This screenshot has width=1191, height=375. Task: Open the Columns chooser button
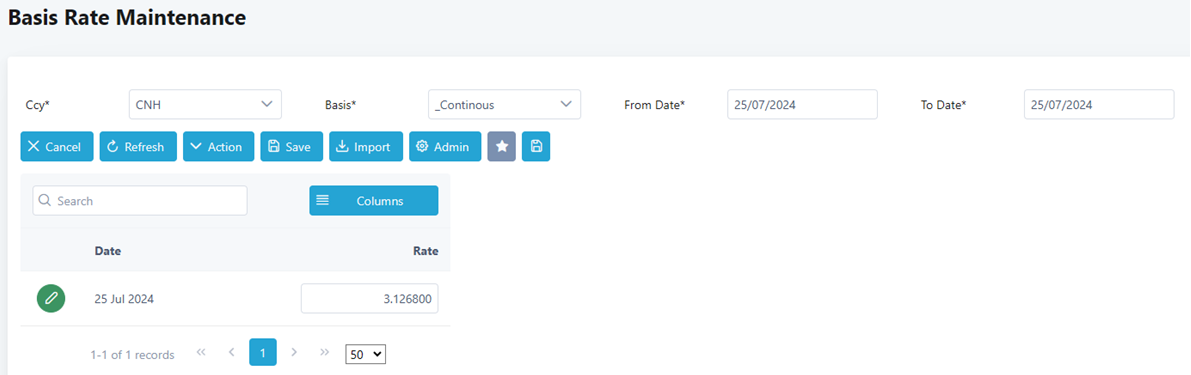tap(374, 201)
